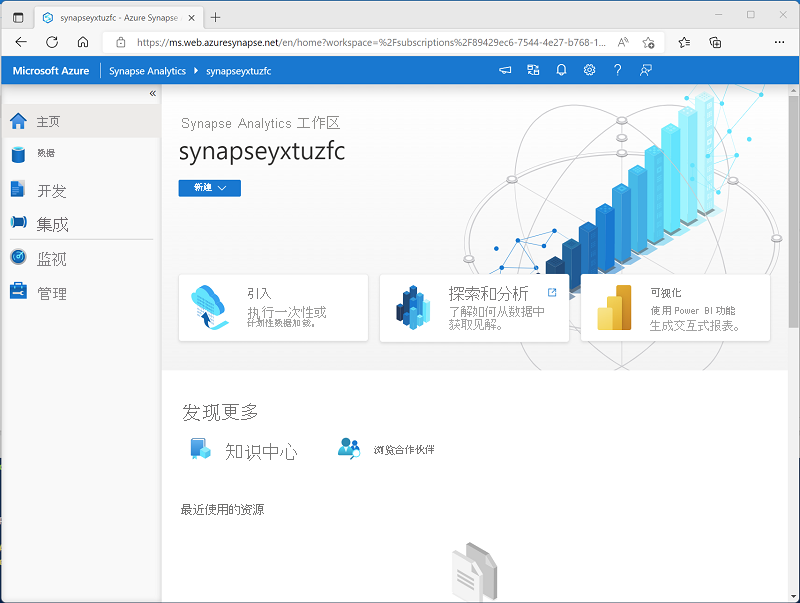The height and width of the screenshot is (603, 800).
Task: Click the blue cylinder Data icon
Action: (x=18, y=154)
